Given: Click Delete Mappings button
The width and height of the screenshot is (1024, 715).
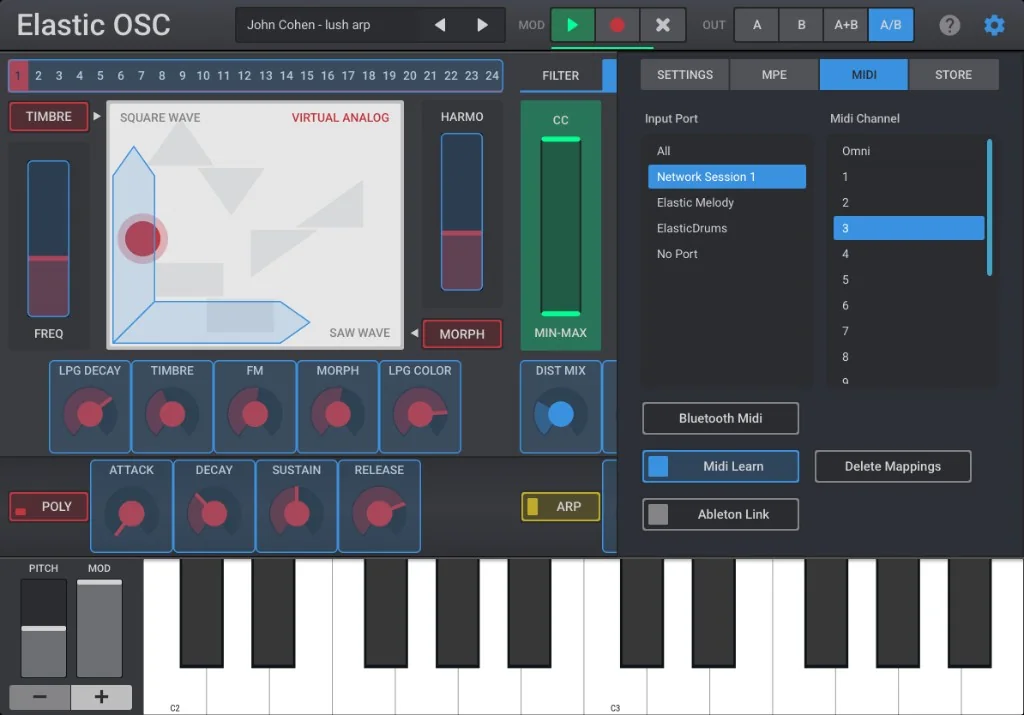Looking at the screenshot, I should 892,466.
